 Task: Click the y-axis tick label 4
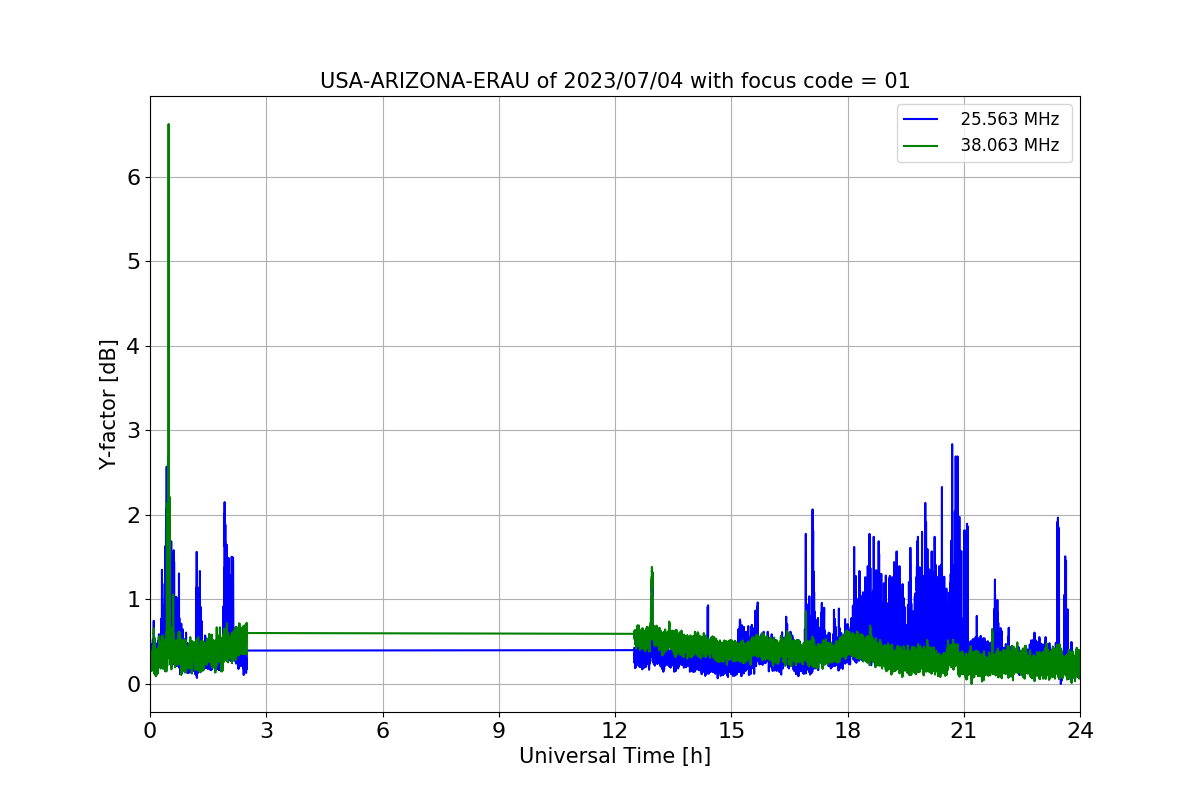coord(134,346)
